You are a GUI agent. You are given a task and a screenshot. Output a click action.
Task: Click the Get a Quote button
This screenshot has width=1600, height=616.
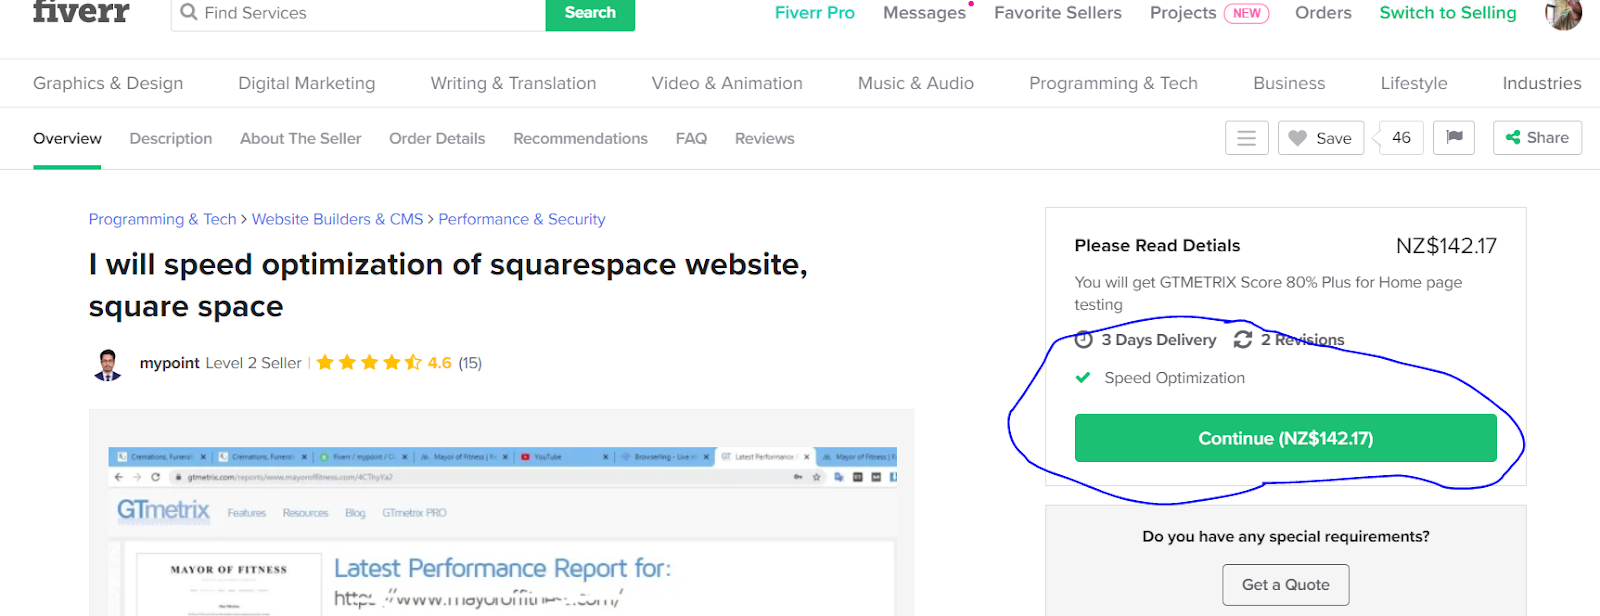[1285, 585]
